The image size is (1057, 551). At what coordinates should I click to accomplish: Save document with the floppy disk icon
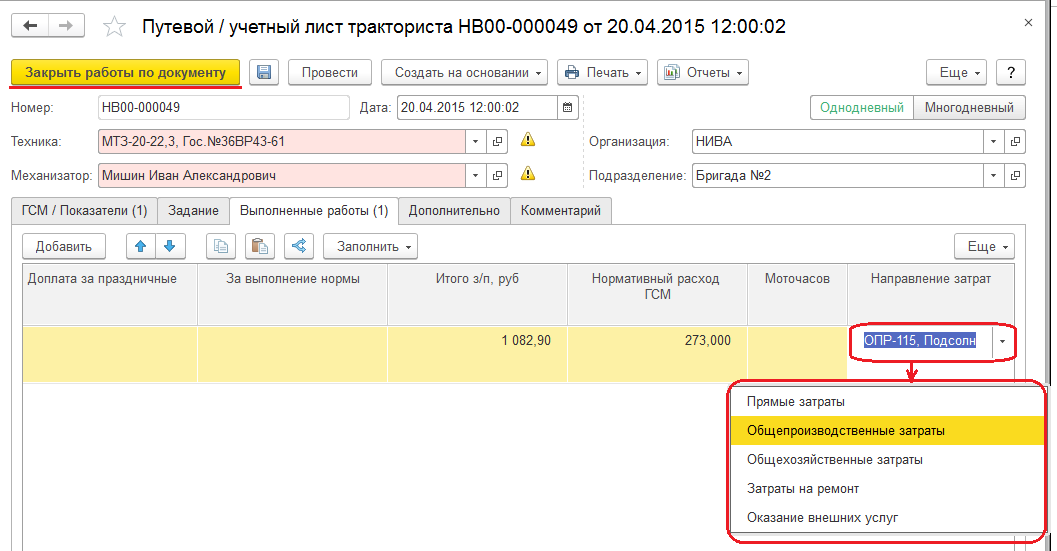[264, 72]
